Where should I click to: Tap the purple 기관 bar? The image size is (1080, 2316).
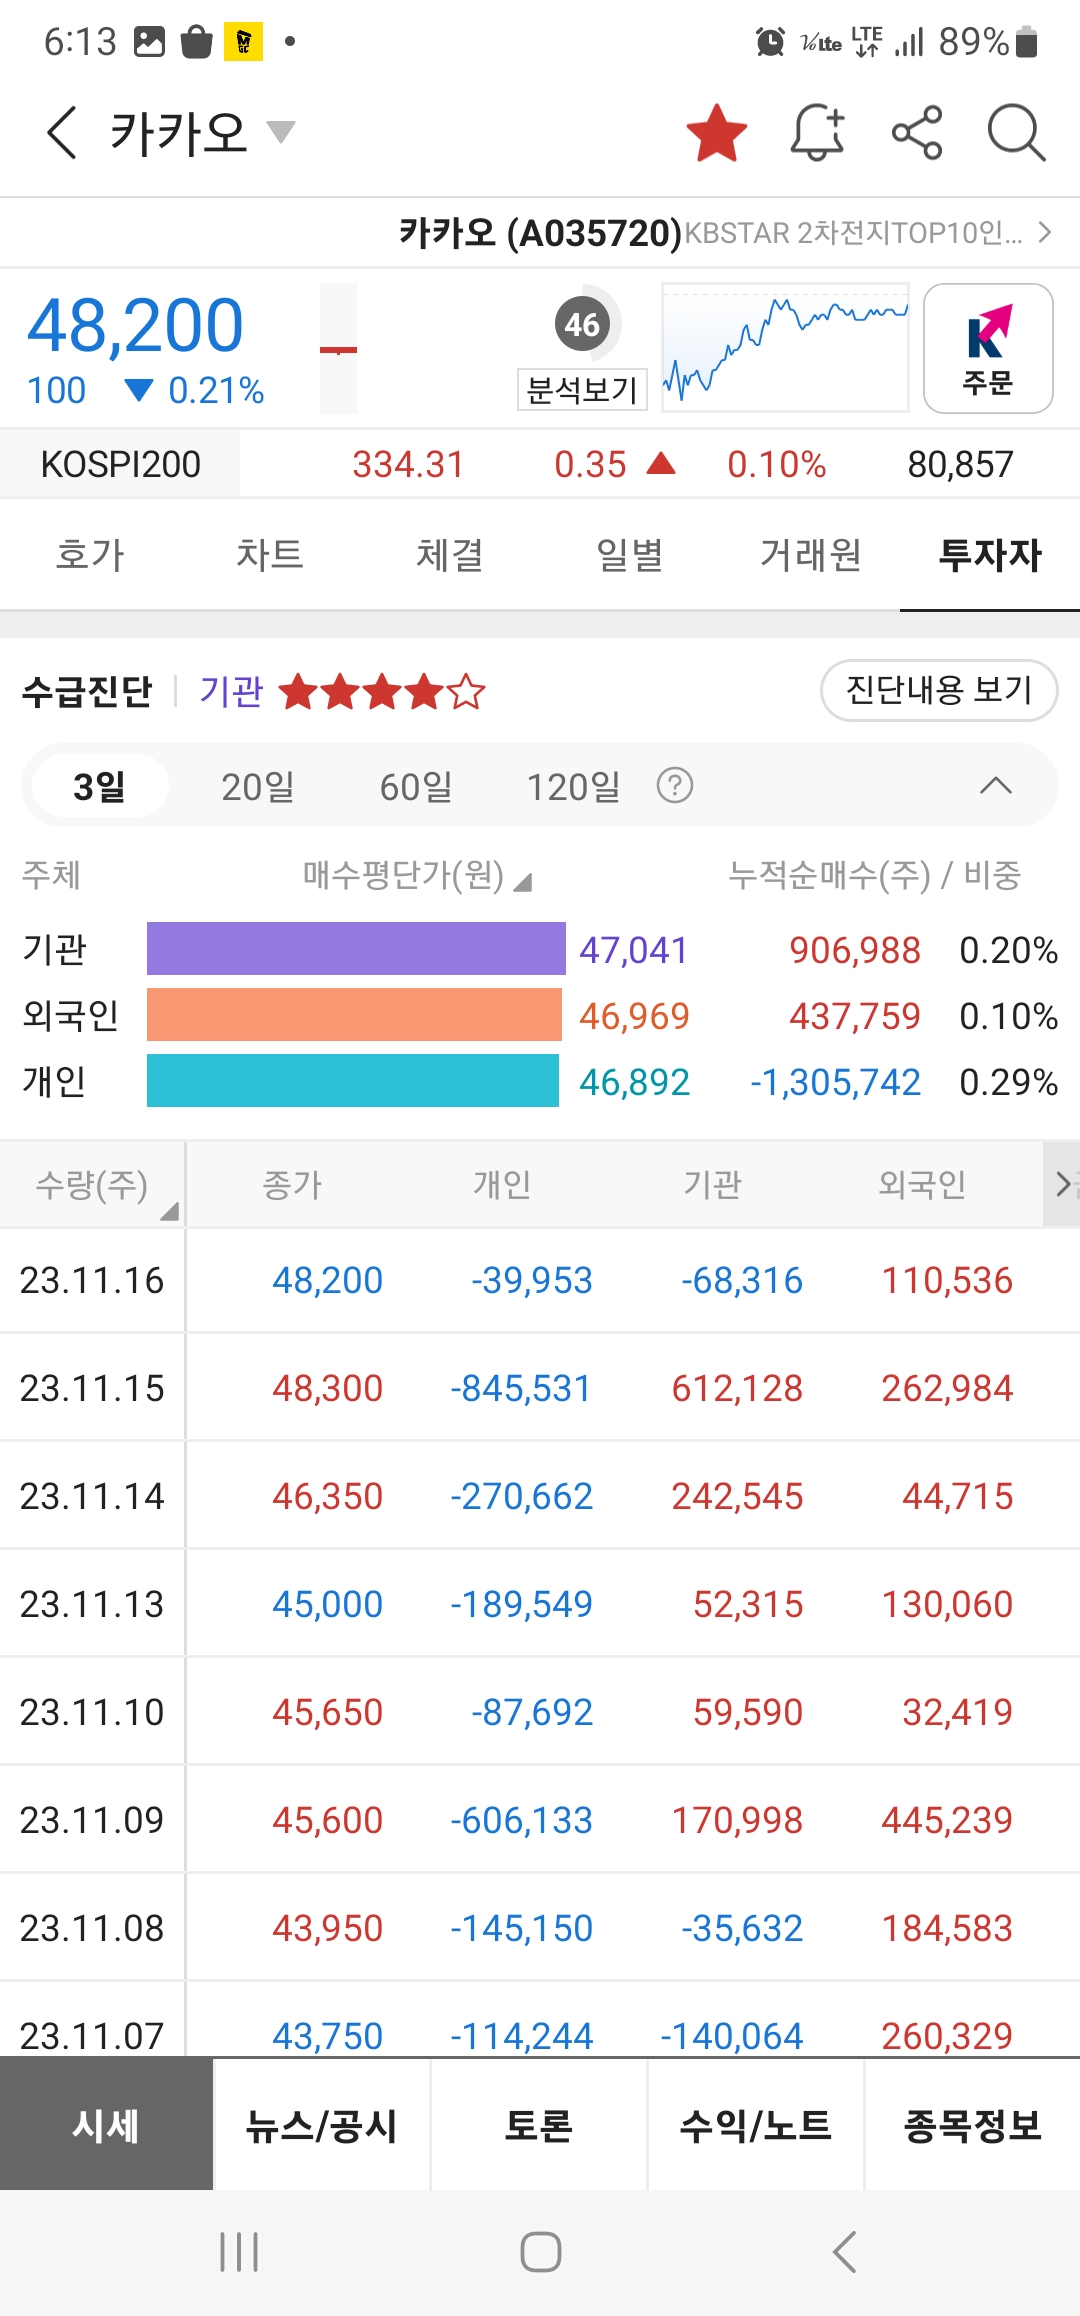[356, 949]
